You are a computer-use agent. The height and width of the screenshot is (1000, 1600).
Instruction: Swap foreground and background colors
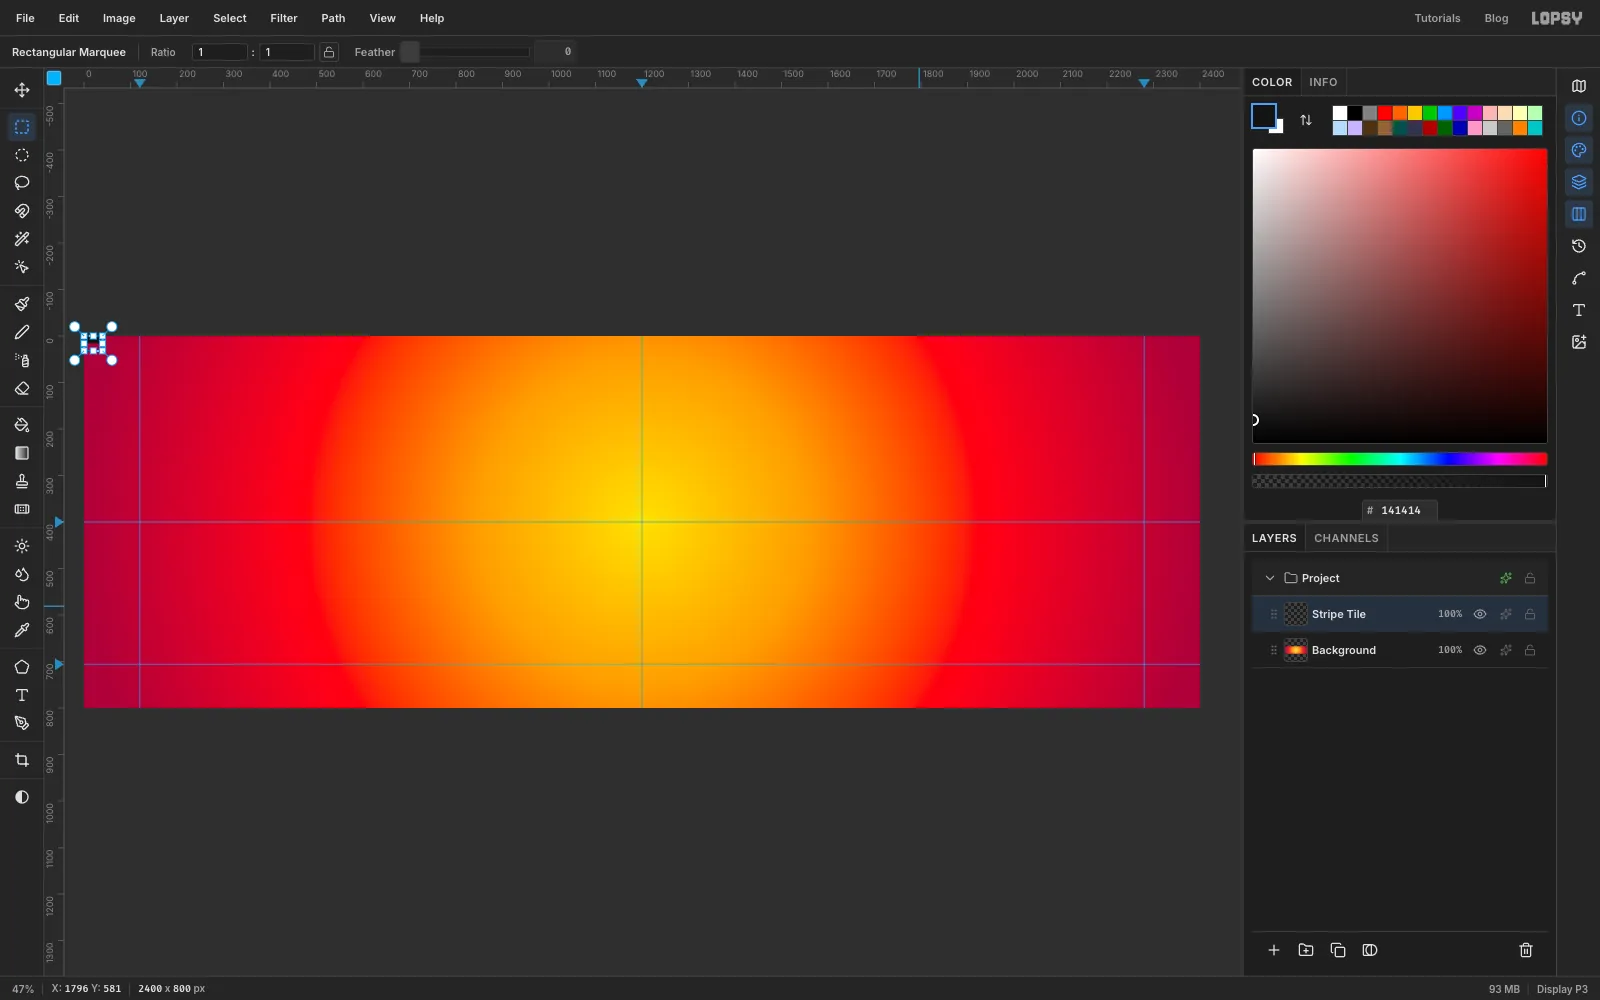tap(1306, 120)
